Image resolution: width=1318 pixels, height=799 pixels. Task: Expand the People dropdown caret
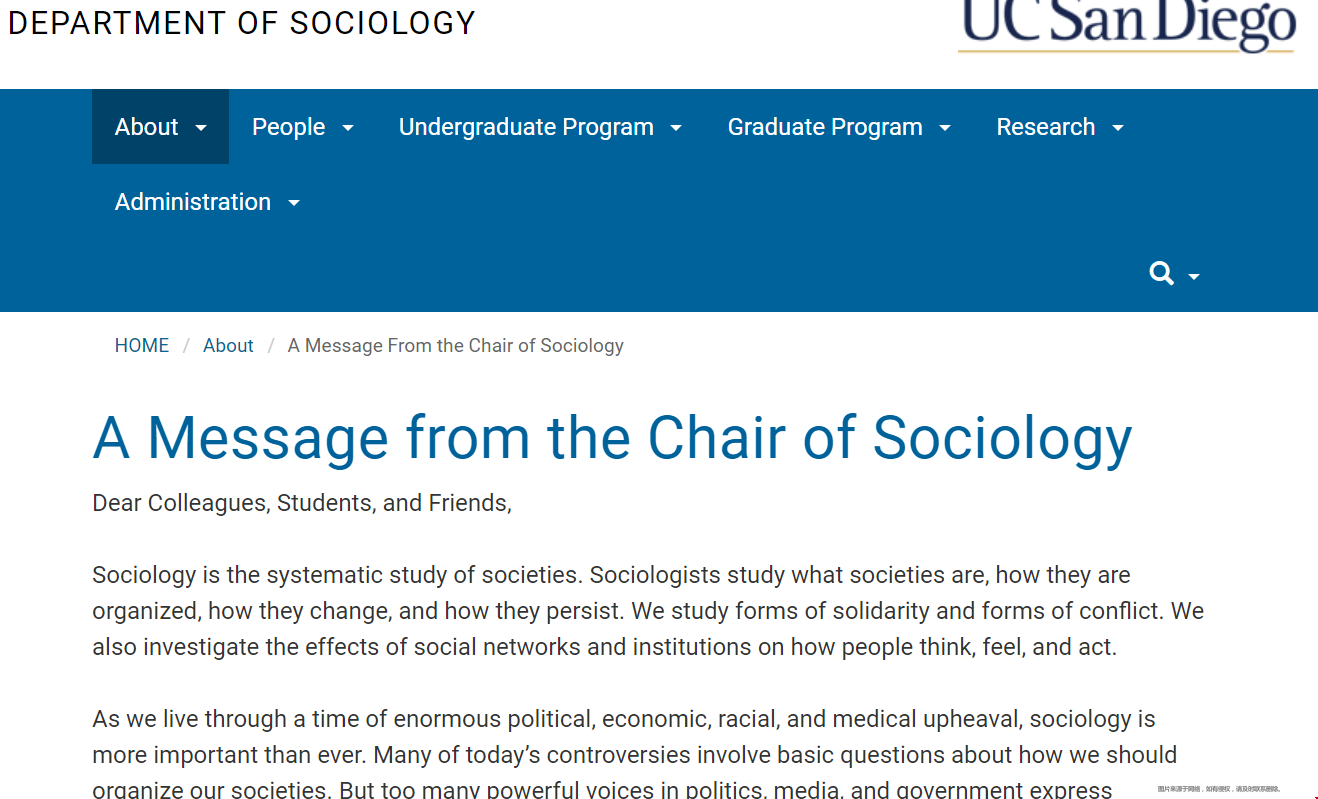(x=348, y=128)
